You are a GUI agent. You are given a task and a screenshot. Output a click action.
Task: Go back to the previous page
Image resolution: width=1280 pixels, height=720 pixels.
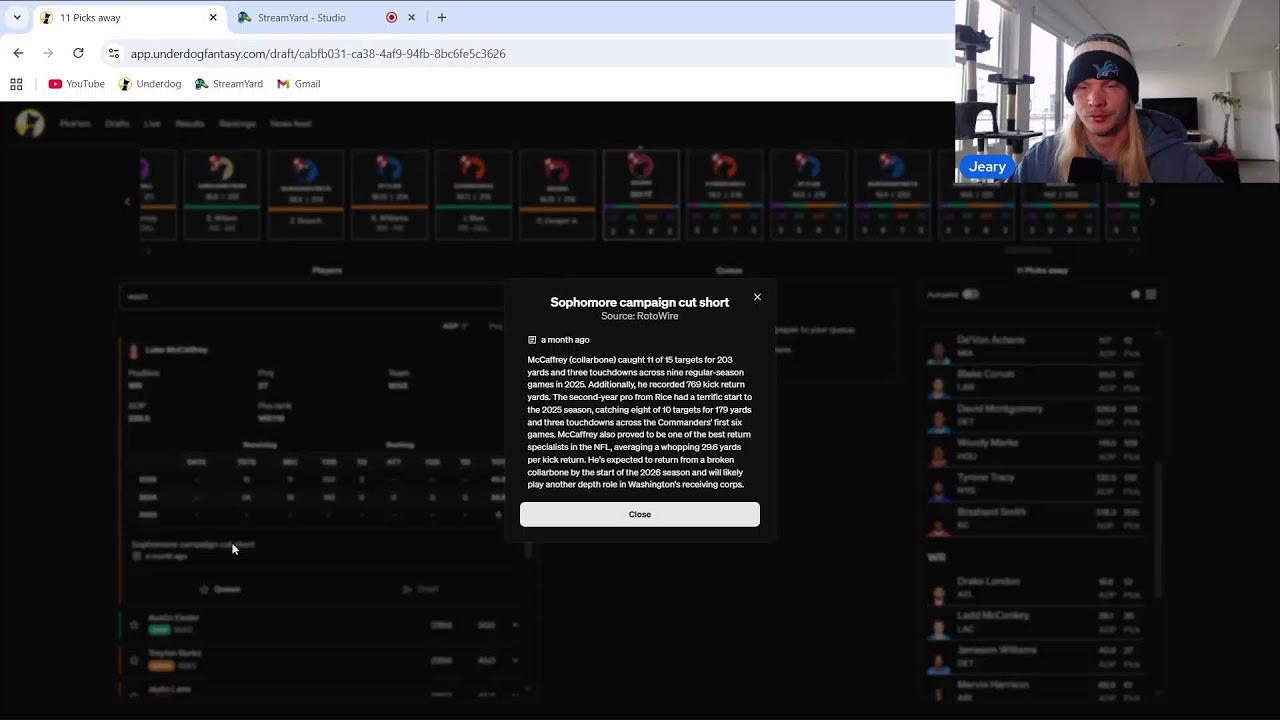click(x=18, y=53)
